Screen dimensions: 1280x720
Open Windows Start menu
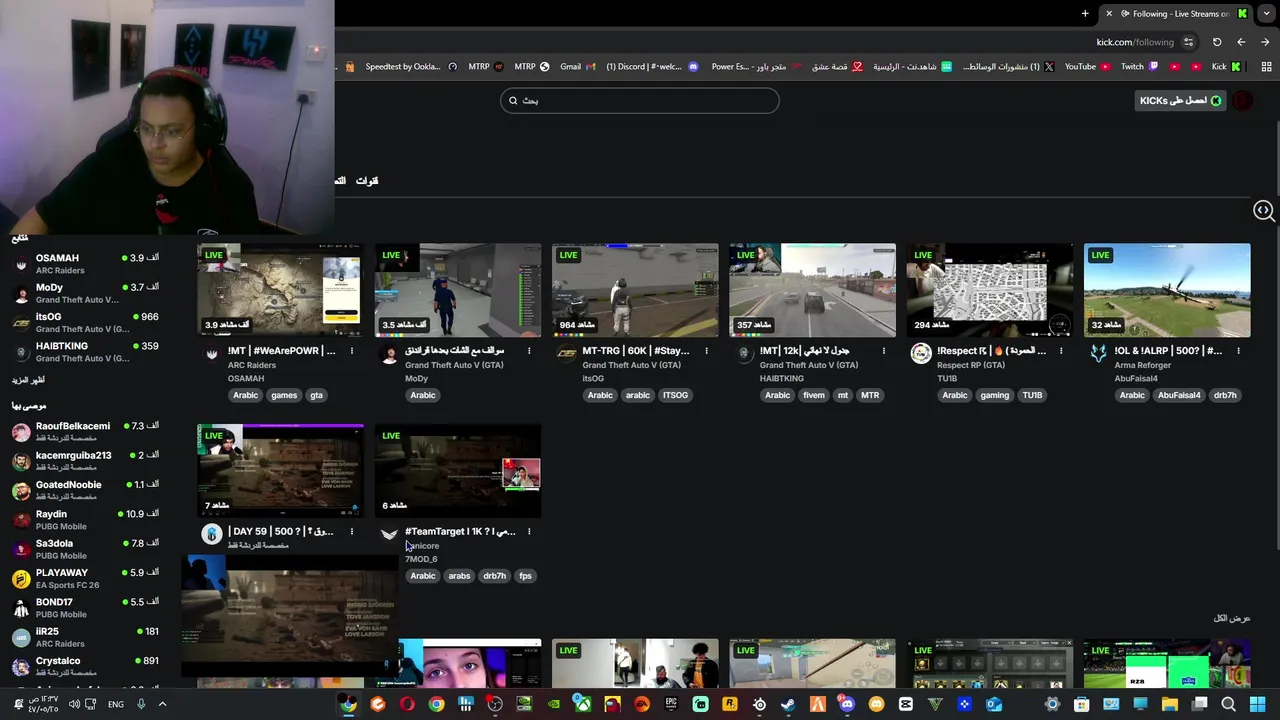pyautogui.click(x=1257, y=704)
